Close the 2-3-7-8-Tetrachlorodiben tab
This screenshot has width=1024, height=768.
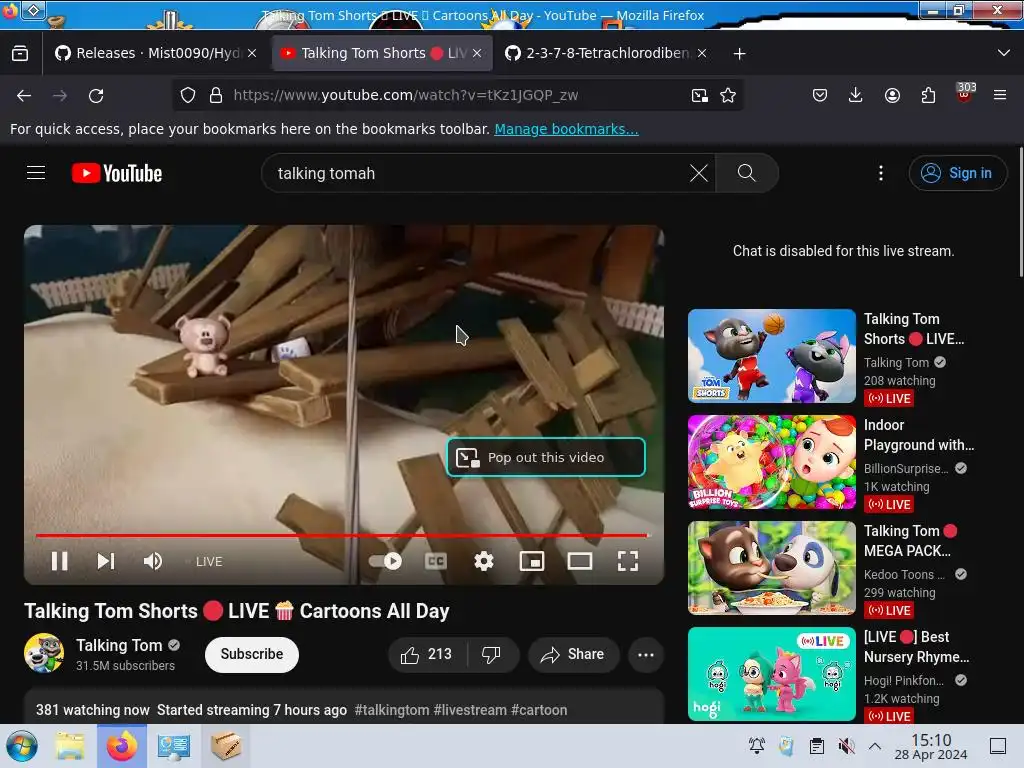(x=702, y=53)
